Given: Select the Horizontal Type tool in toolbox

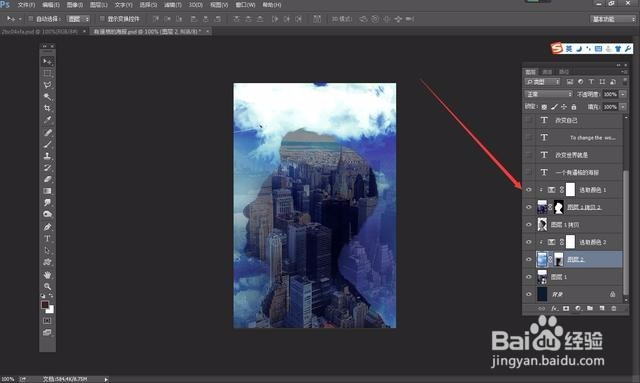Looking at the screenshot, I should click(47, 238).
